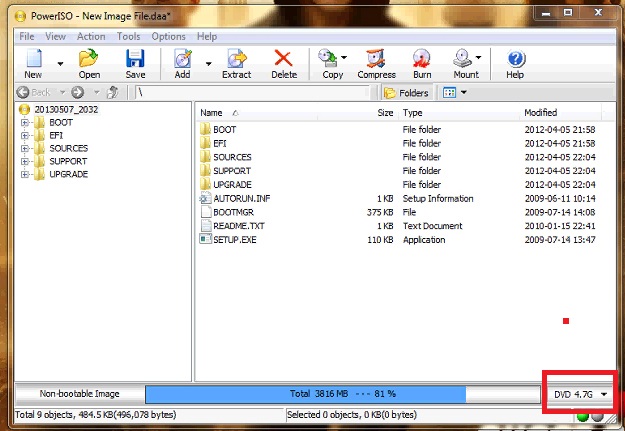
Task: Click the 375 KB size cell
Action: point(380,212)
